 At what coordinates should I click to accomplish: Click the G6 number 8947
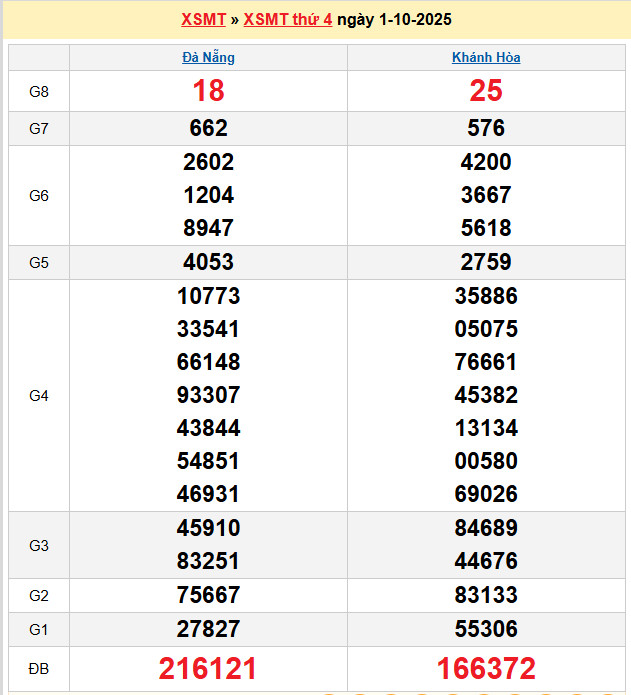[208, 228]
